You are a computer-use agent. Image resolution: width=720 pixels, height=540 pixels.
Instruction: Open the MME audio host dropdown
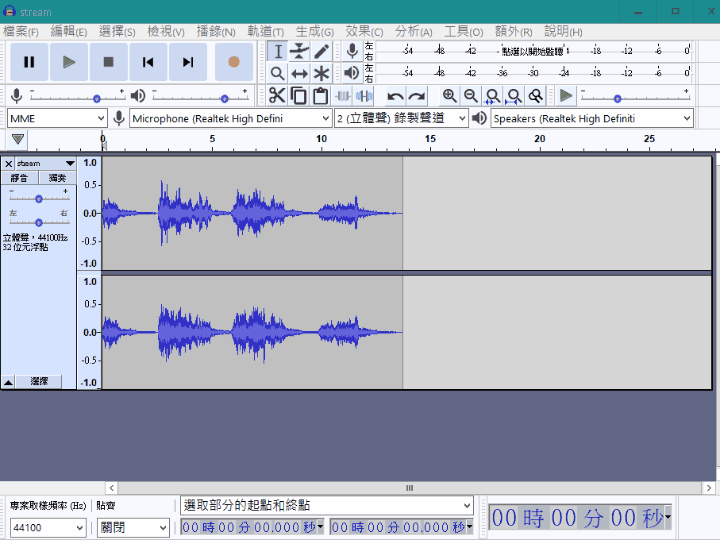(56, 118)
